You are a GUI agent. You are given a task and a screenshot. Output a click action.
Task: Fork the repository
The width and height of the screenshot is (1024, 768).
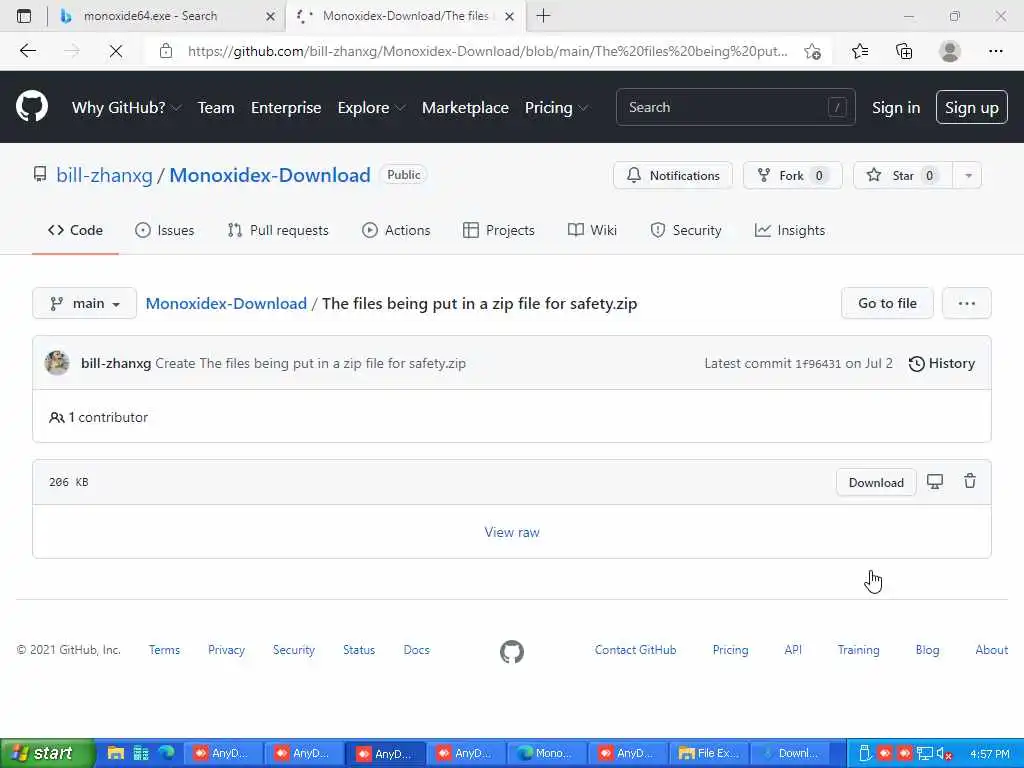[x=792, y=175]
